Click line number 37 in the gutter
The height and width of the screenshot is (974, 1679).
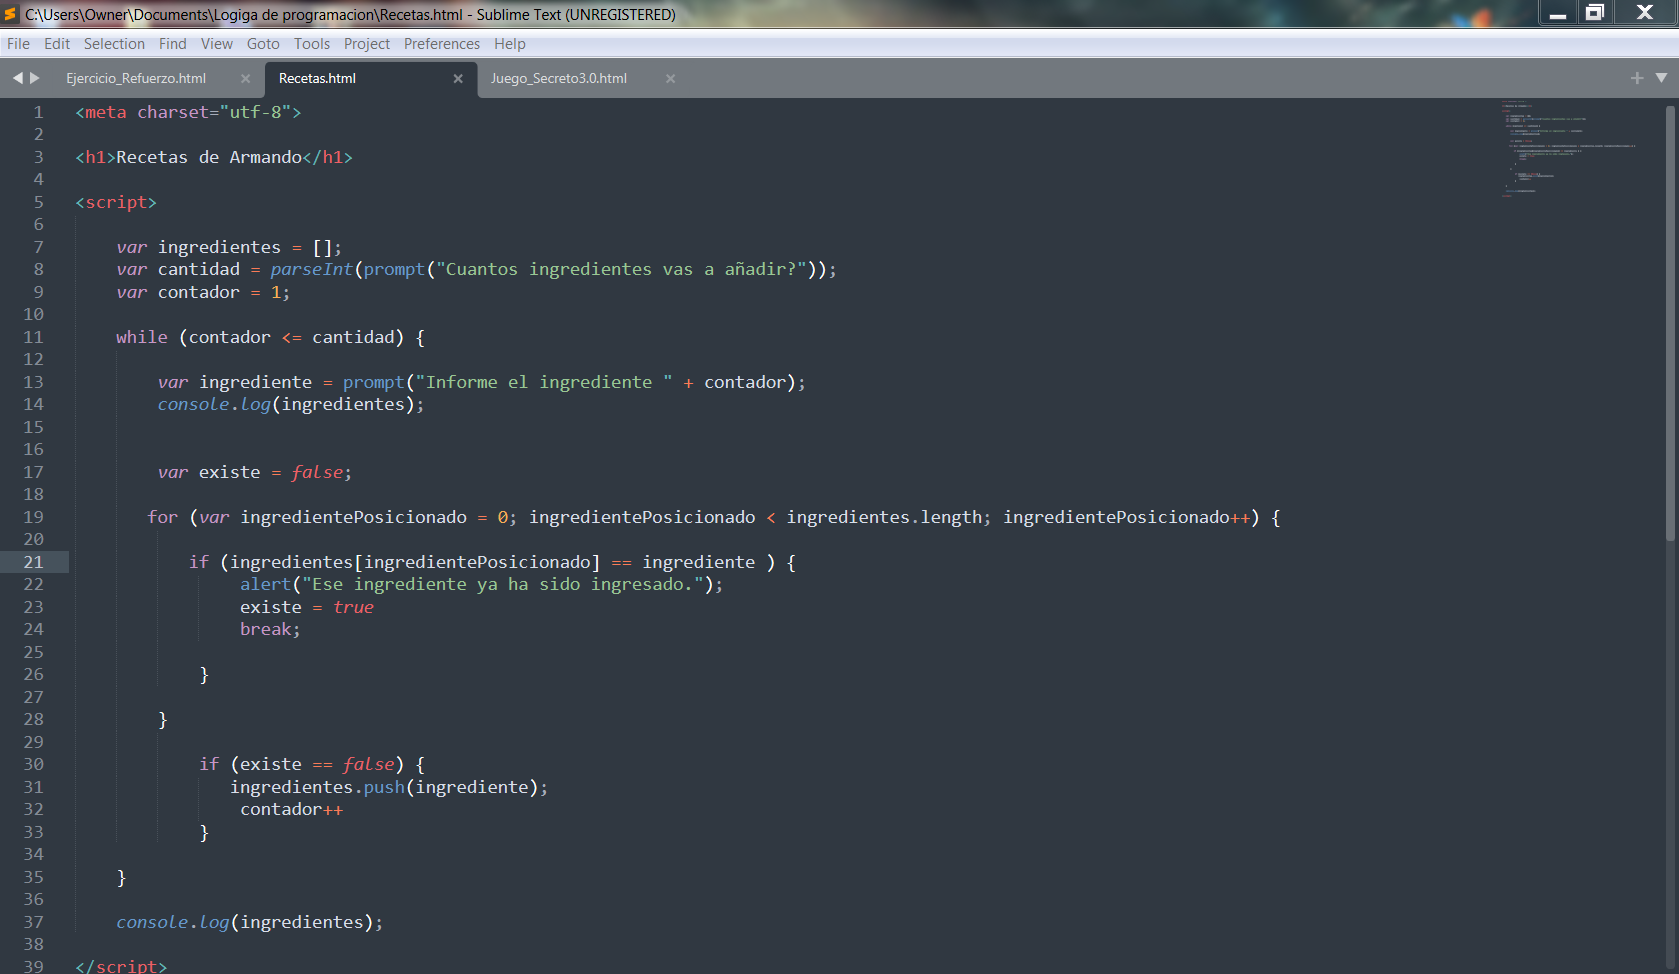click(33, 922)
